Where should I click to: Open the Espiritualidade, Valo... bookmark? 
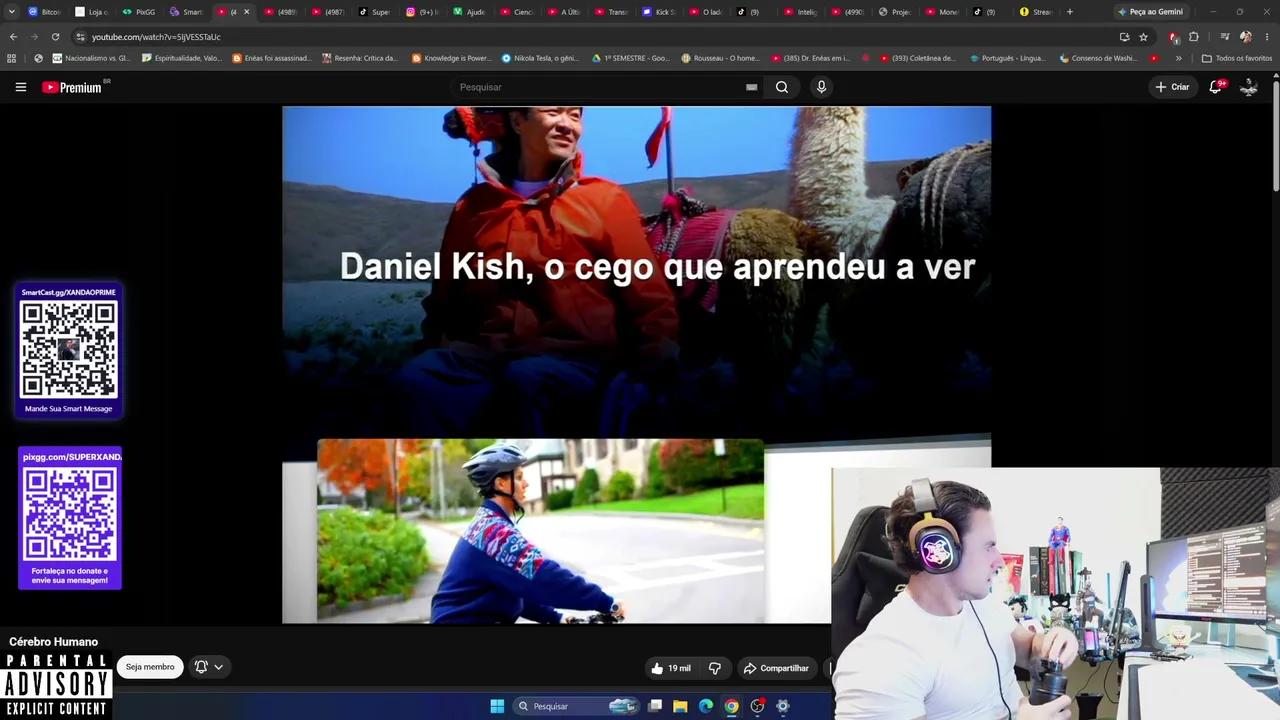coord(182,58)
